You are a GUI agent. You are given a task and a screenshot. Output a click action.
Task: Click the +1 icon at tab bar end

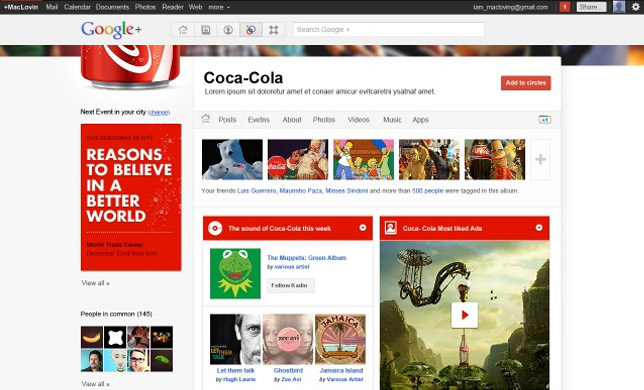click(545, 119)
